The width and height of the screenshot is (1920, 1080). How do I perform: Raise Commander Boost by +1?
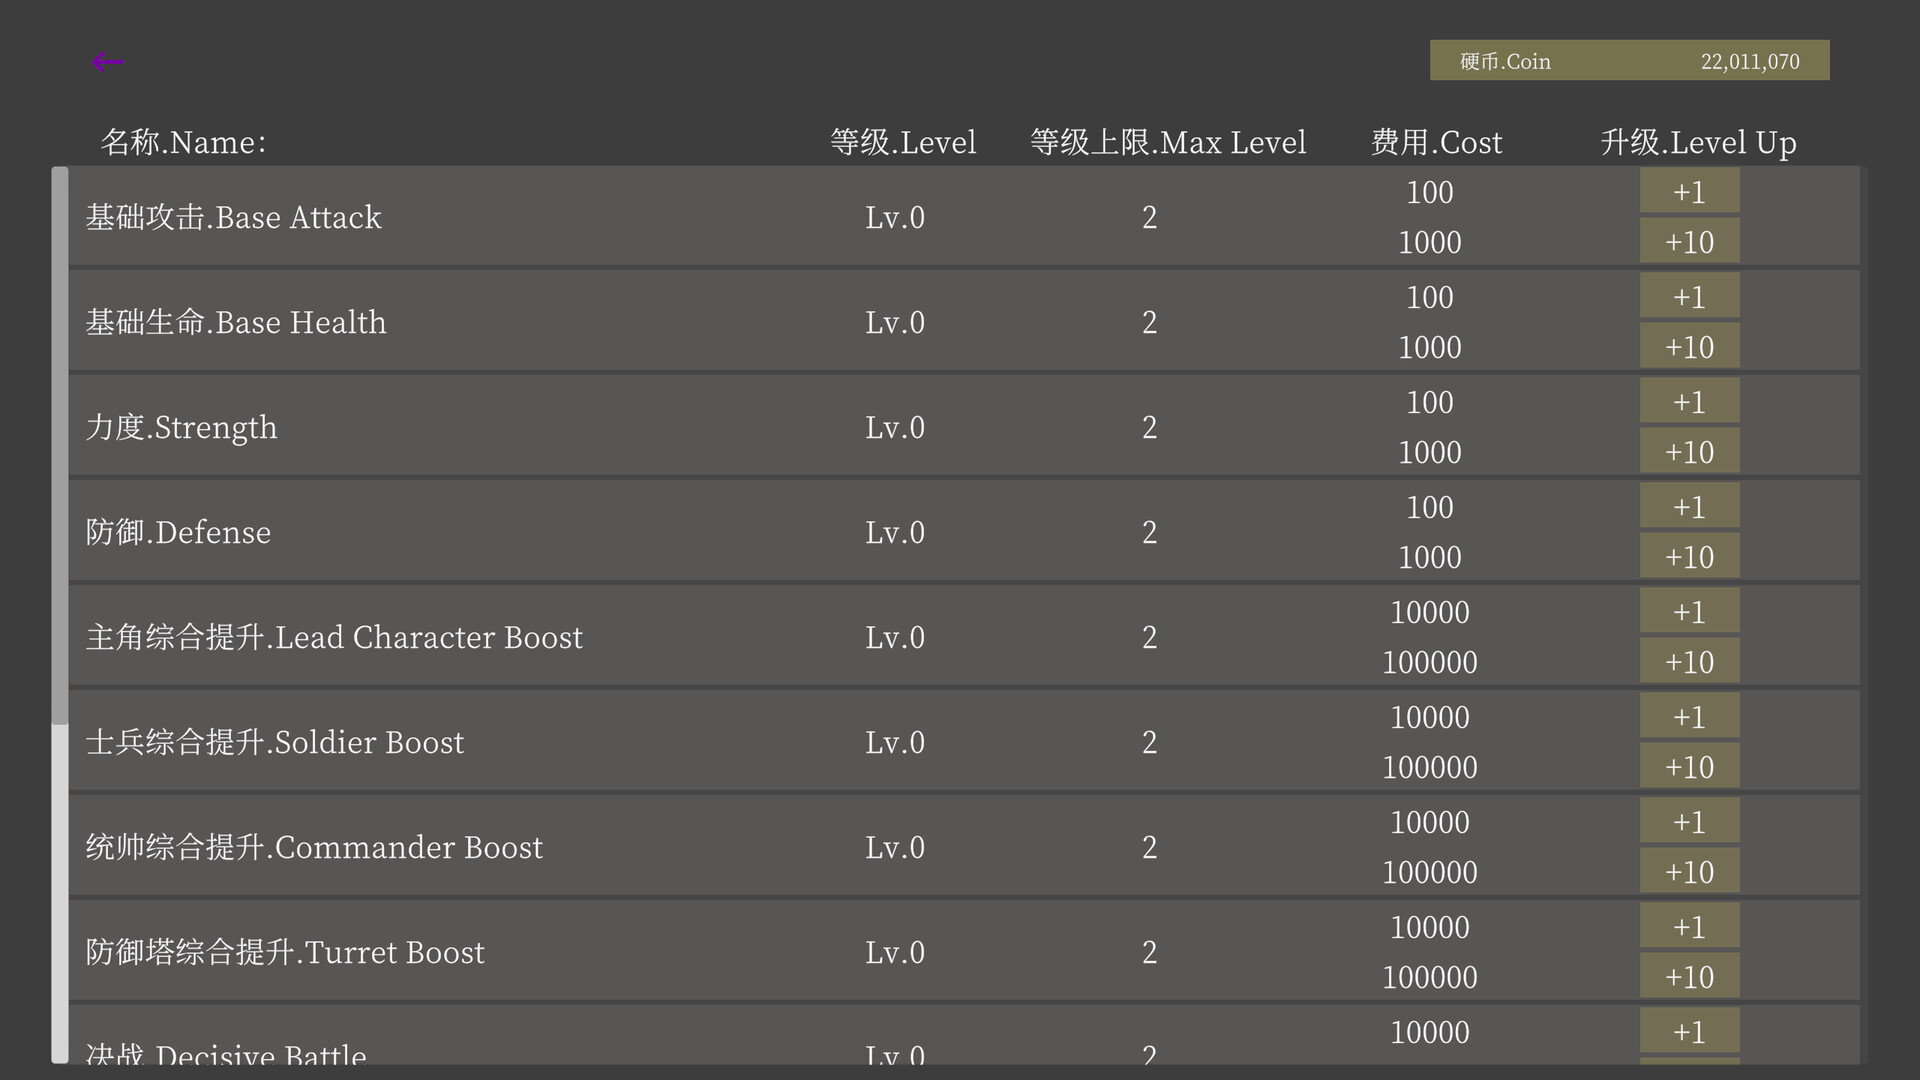1689,822
